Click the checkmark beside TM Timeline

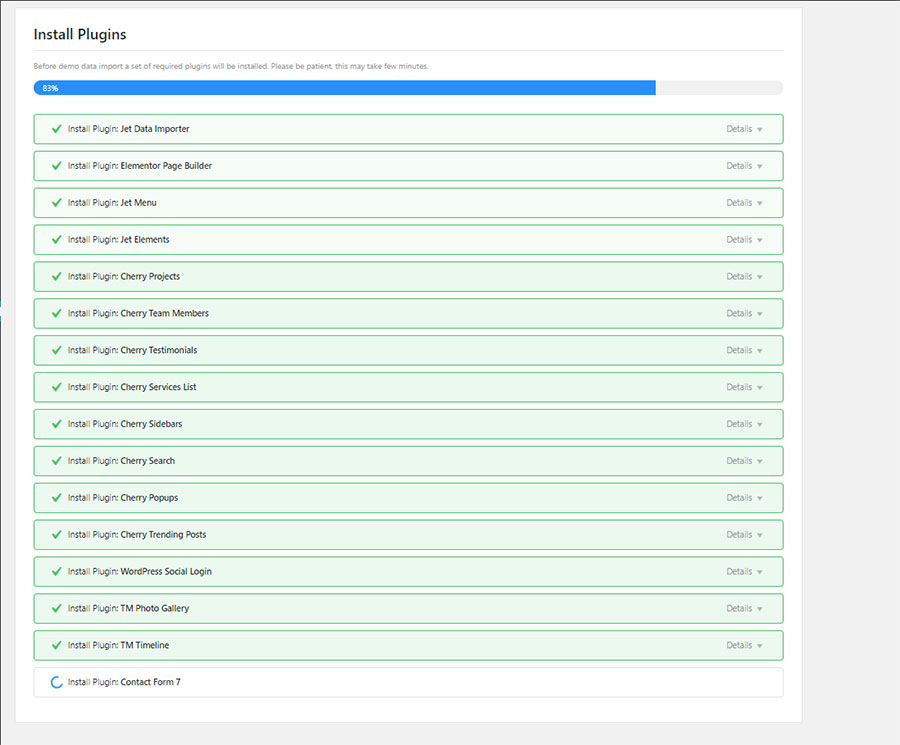pos(56,645)
